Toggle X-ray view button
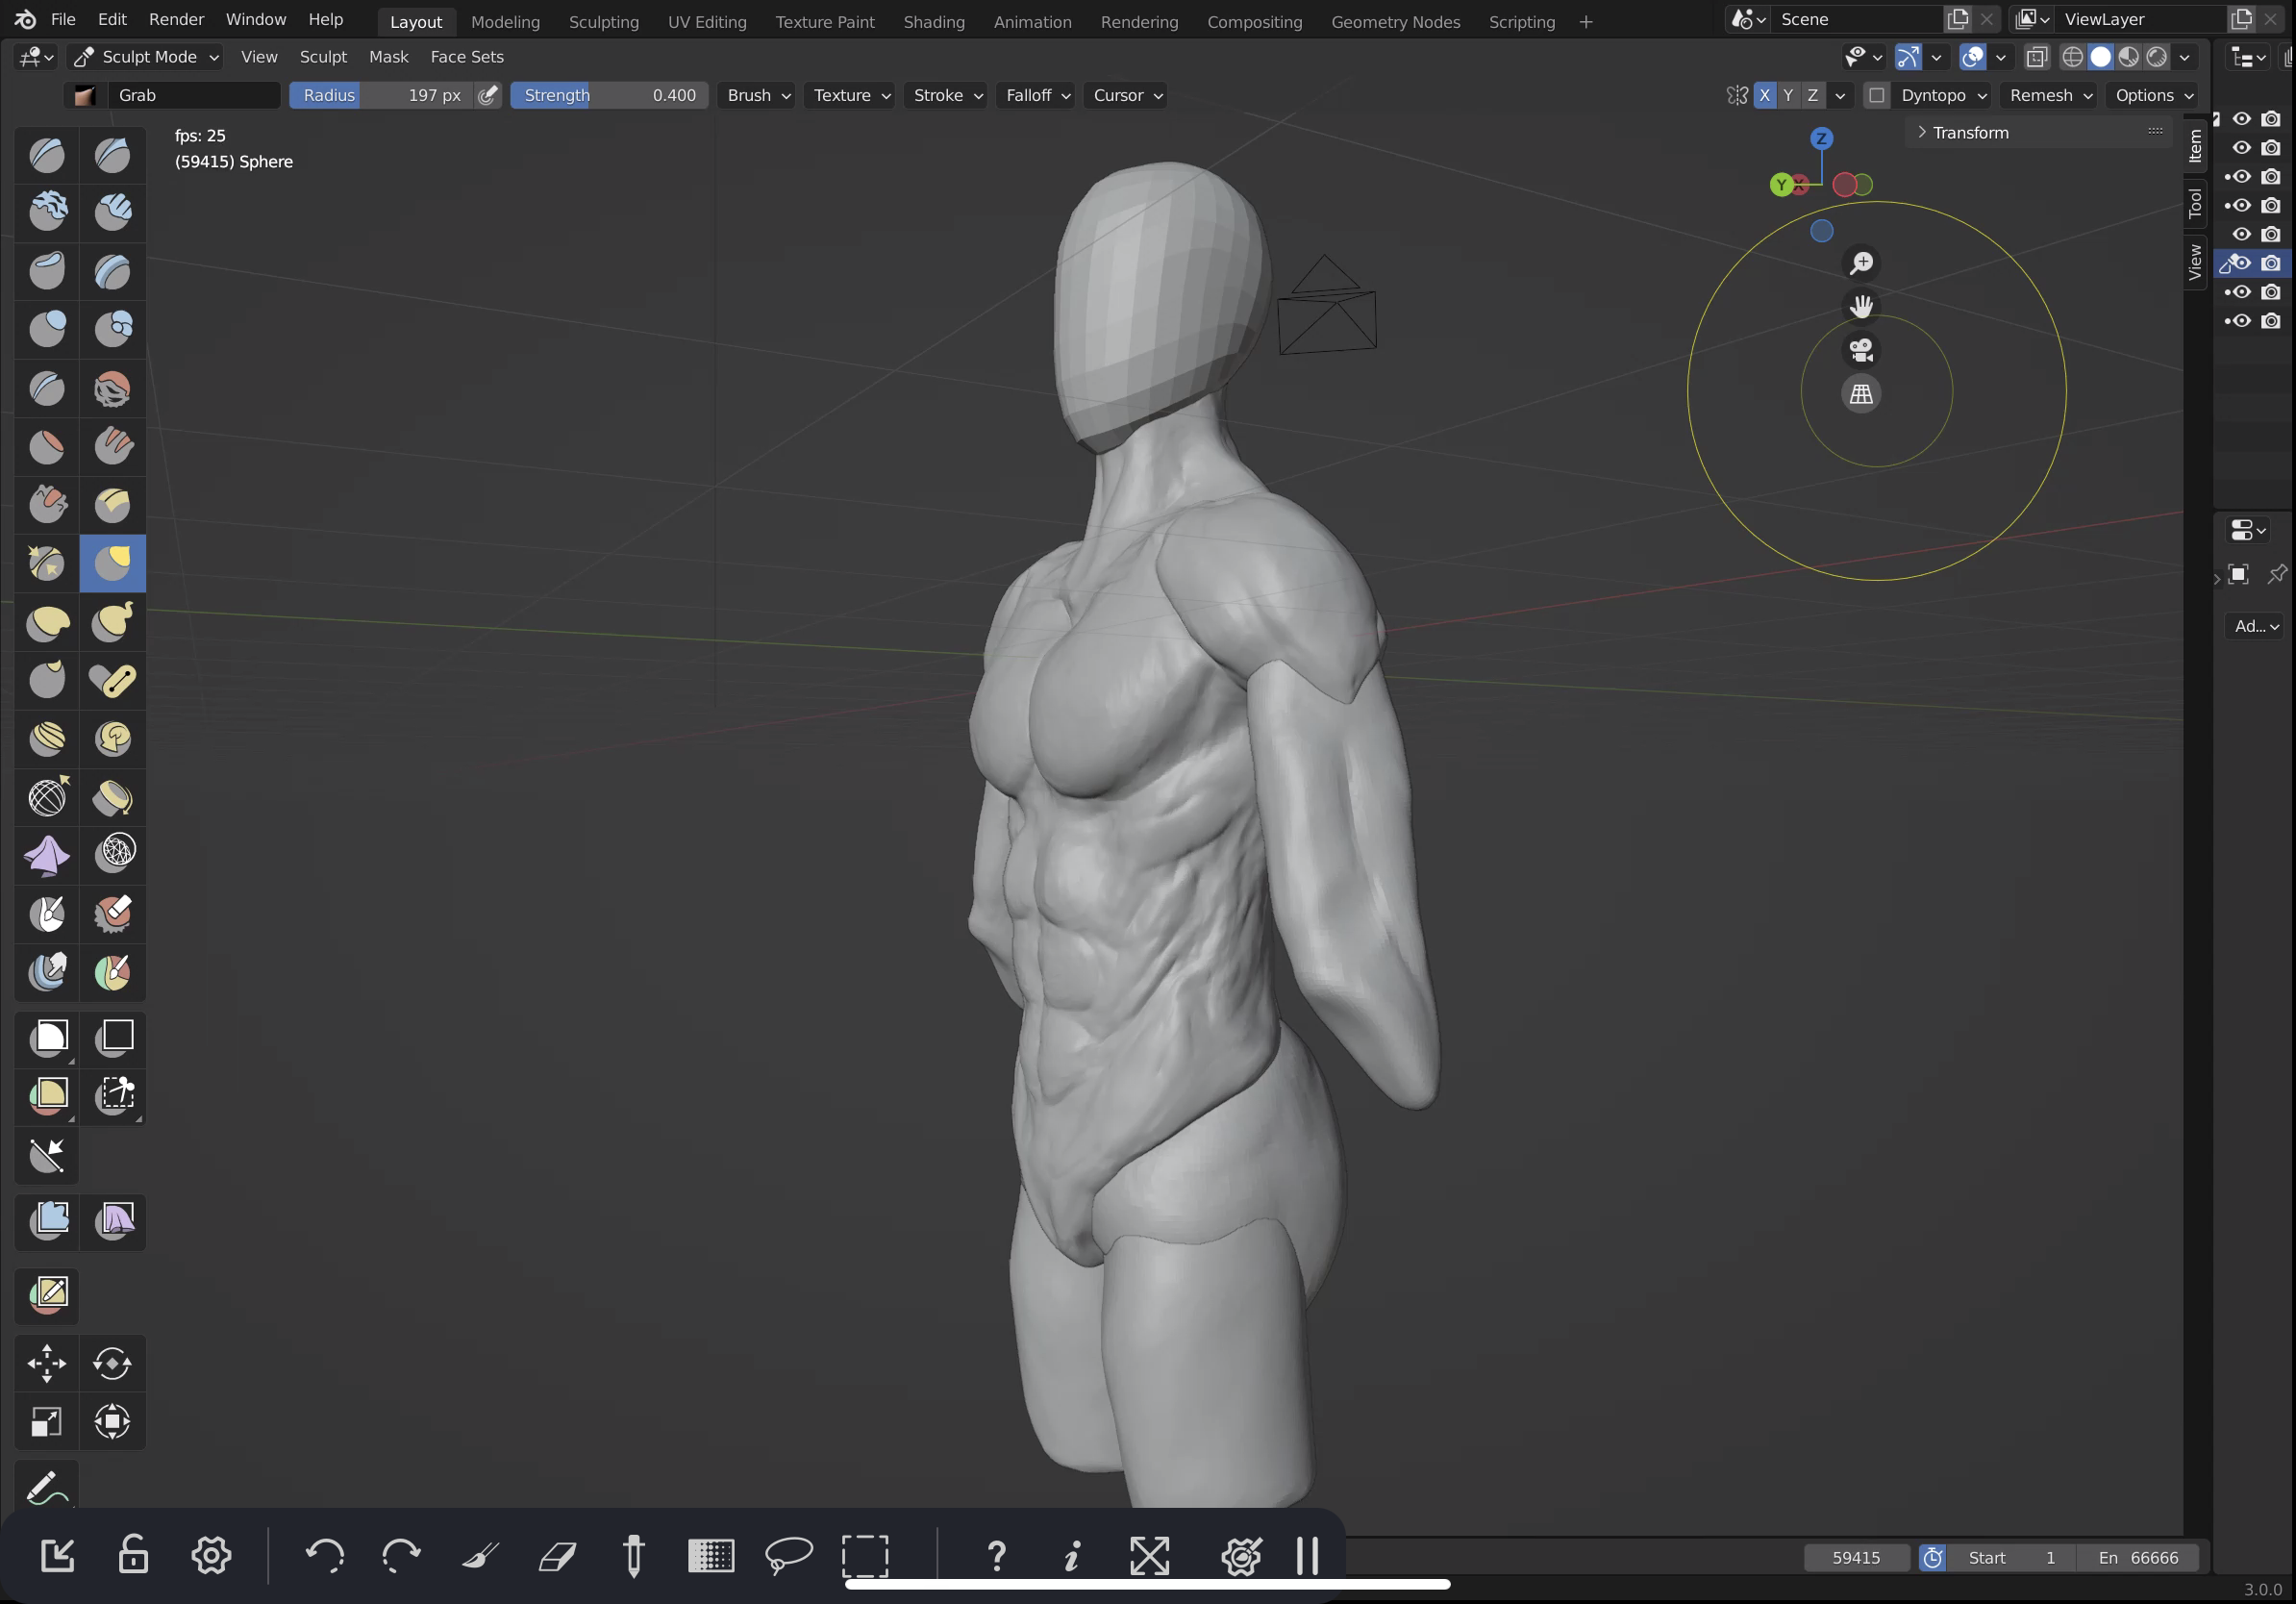2296x1604 pixels. (x=2036, y=57)
